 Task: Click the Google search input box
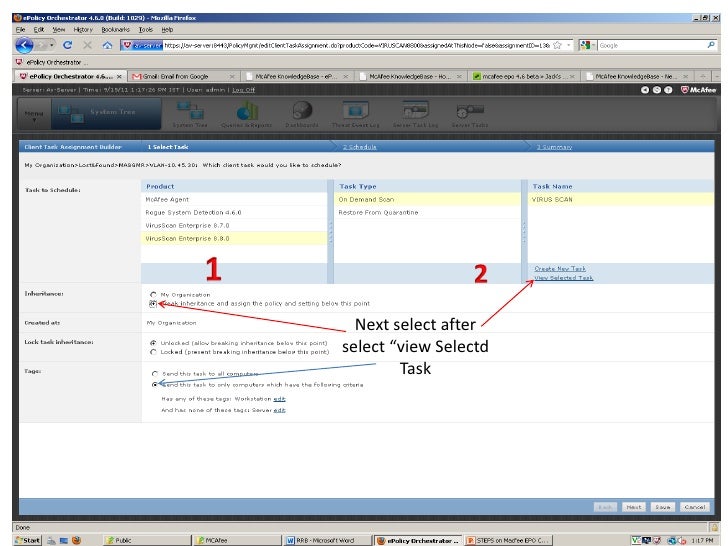(651, 45)
